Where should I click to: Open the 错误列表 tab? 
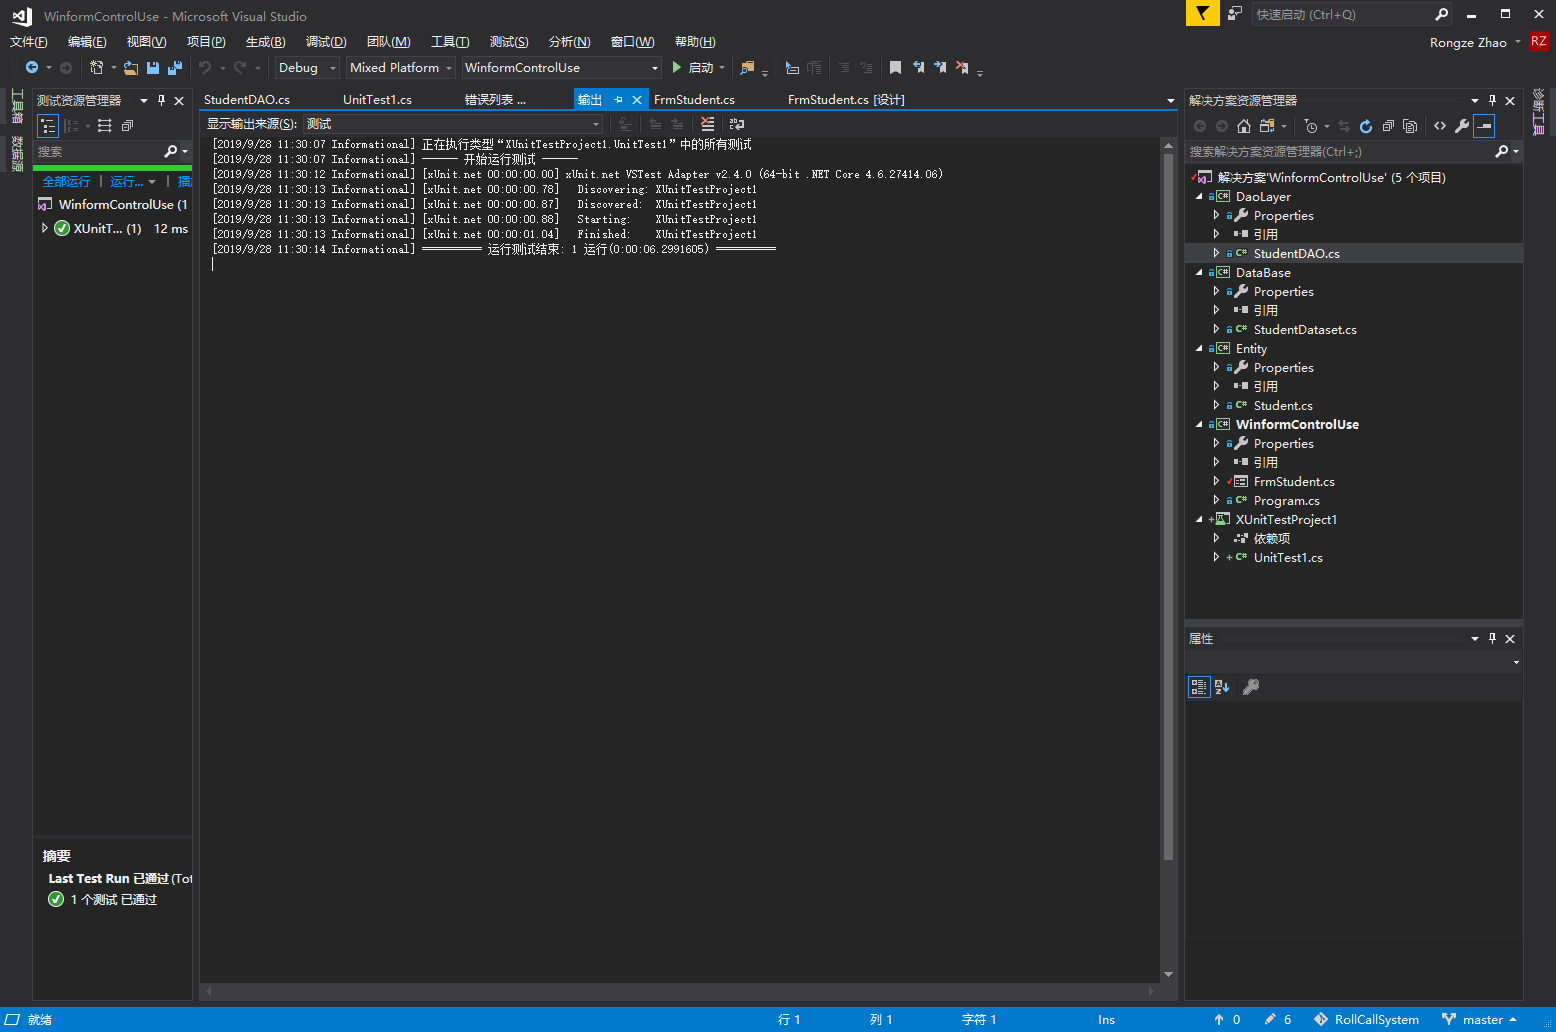pyautogui.click(x=495, y=100)
